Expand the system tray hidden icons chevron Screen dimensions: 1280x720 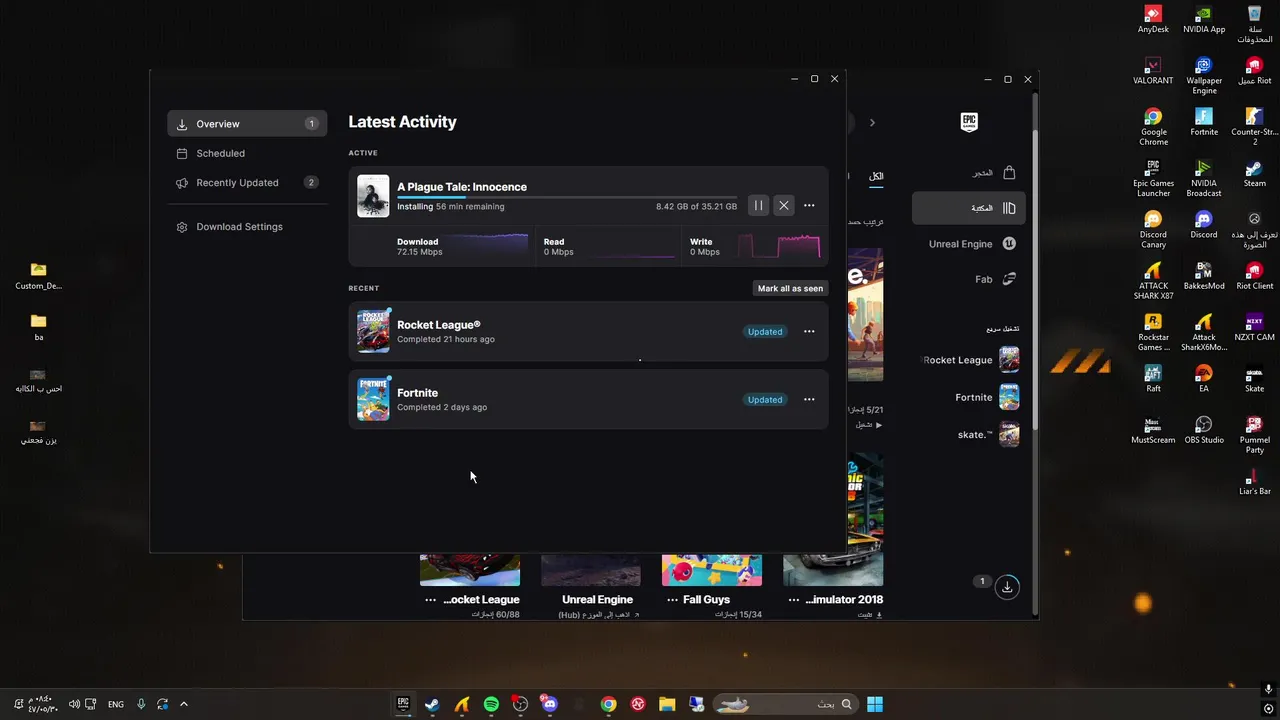(184, 704)
